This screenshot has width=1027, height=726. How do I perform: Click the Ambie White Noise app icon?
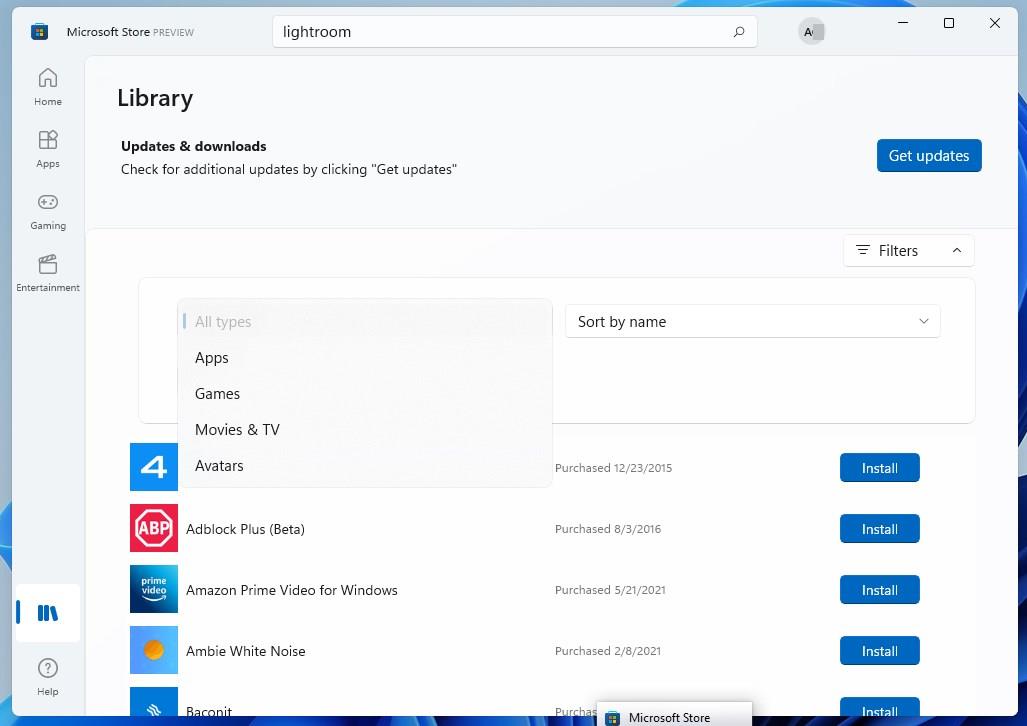[154, 650]
